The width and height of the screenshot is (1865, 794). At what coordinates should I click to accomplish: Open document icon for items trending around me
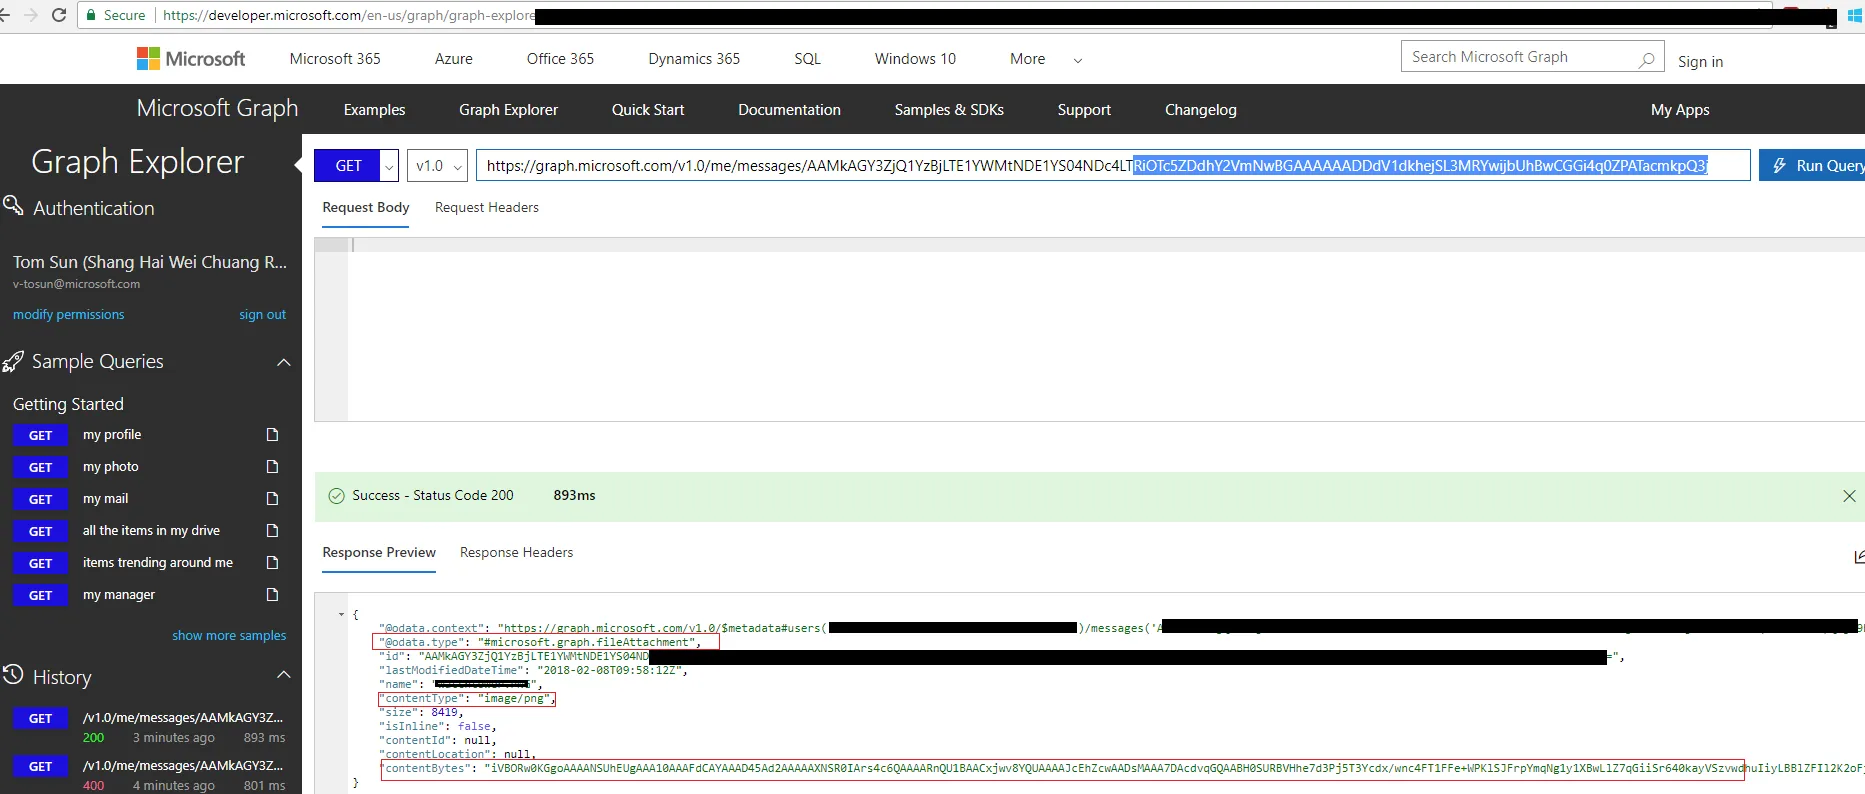(272, 563)
